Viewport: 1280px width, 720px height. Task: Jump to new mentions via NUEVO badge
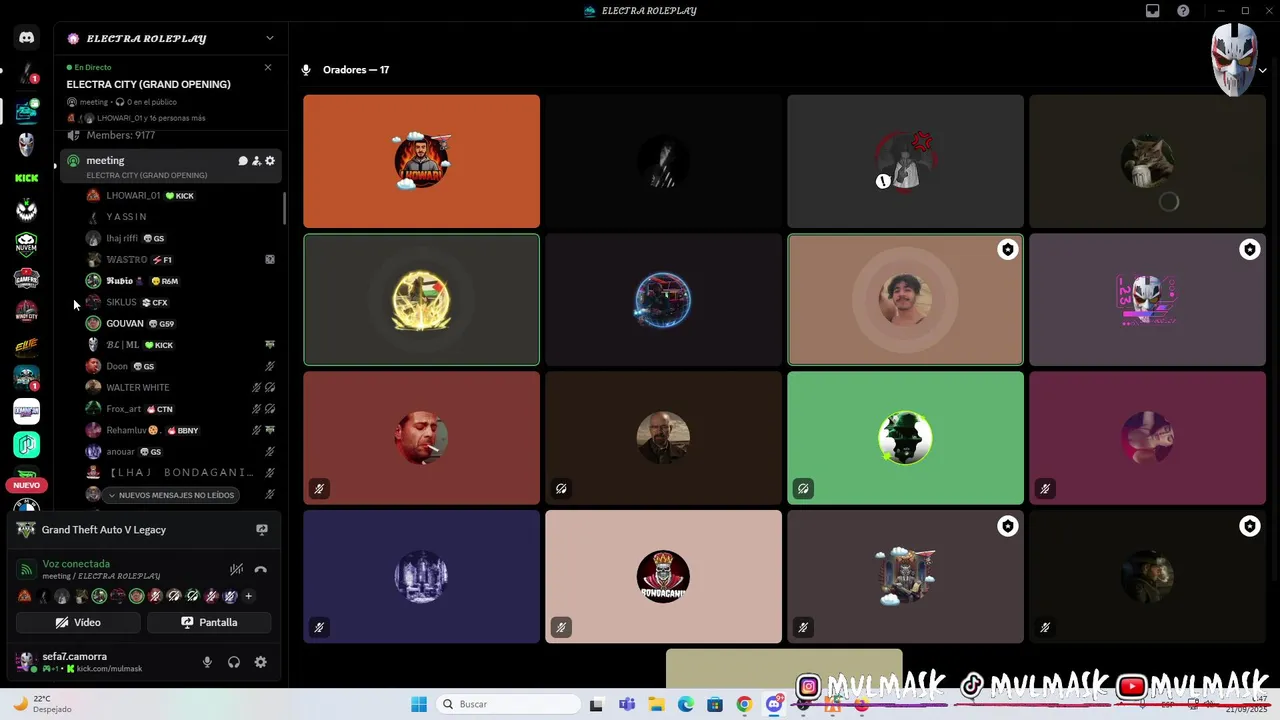pyautogui.click(x=27, y=485)
